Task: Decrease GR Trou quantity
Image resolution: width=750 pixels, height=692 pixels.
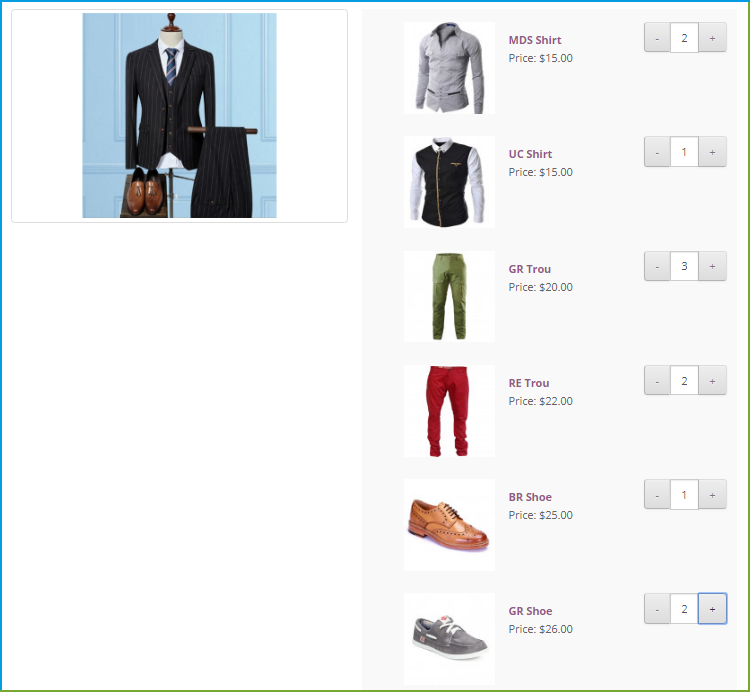Action: (x=657, y=266)
